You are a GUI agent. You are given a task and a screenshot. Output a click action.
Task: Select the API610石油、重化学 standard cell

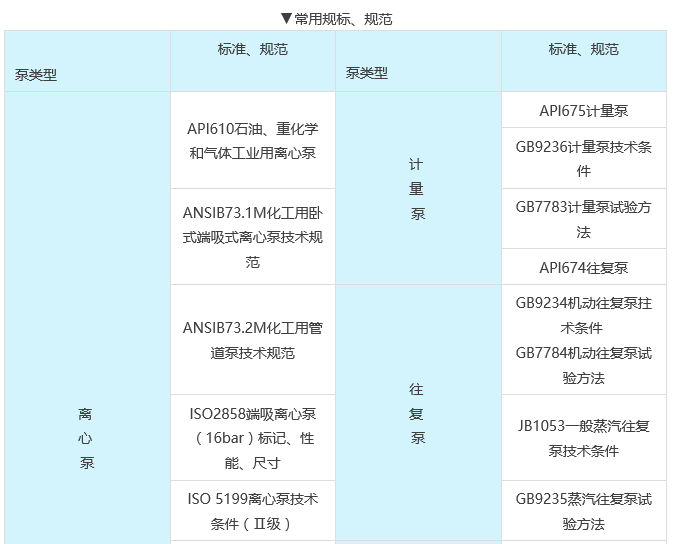tap(252, 141)
